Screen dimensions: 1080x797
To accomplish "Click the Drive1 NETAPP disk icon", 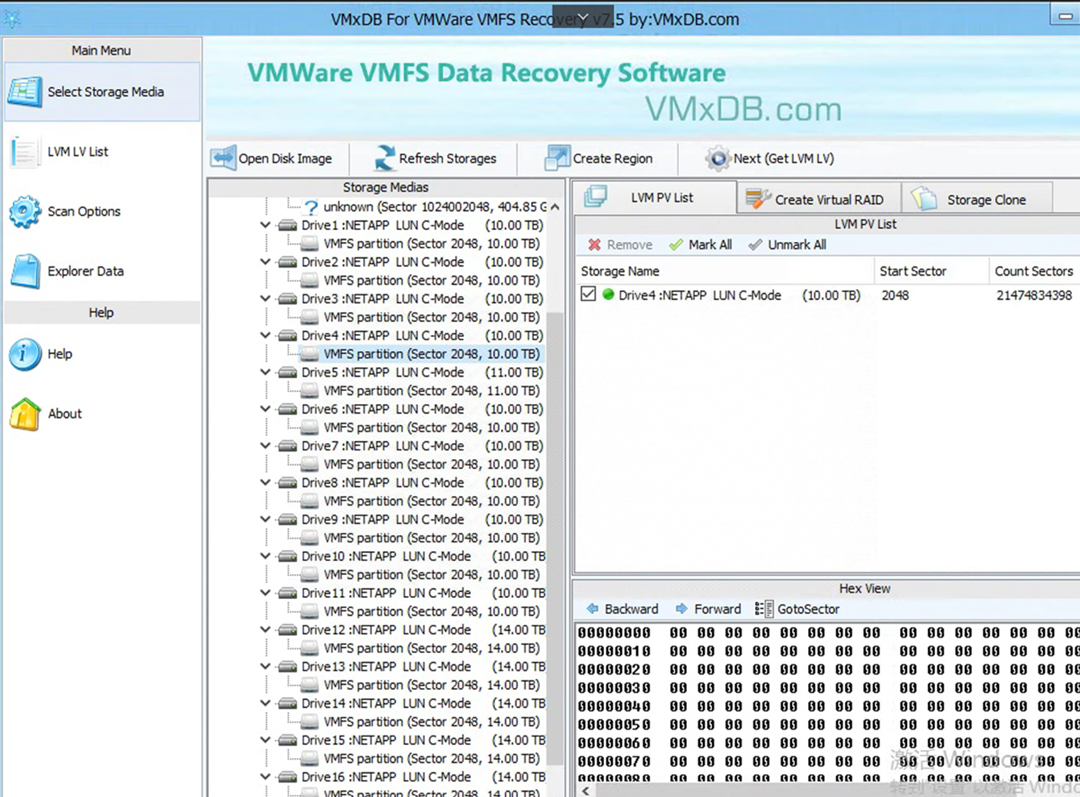I will tap(287, 225).
